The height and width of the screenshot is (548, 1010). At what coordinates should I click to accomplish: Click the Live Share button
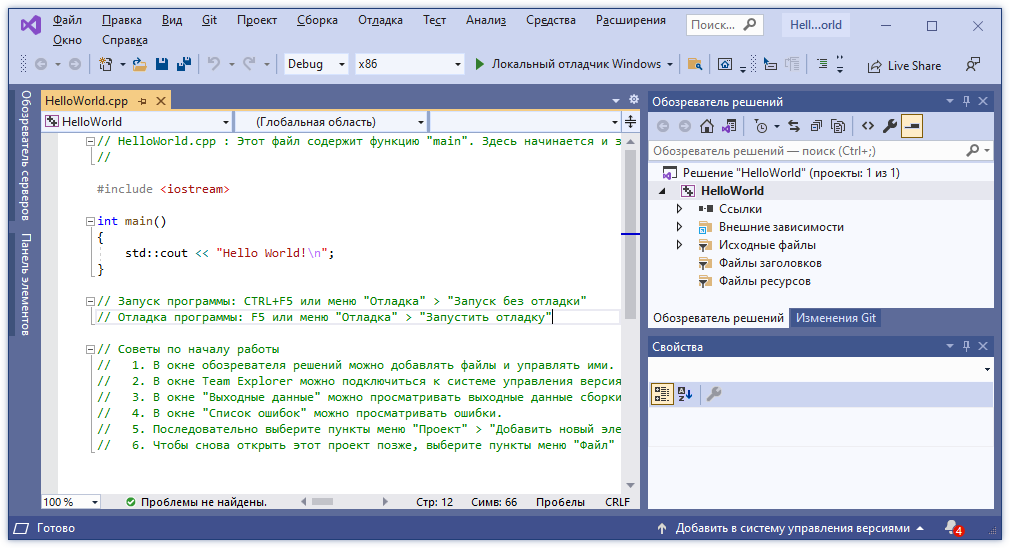(903, 65)
